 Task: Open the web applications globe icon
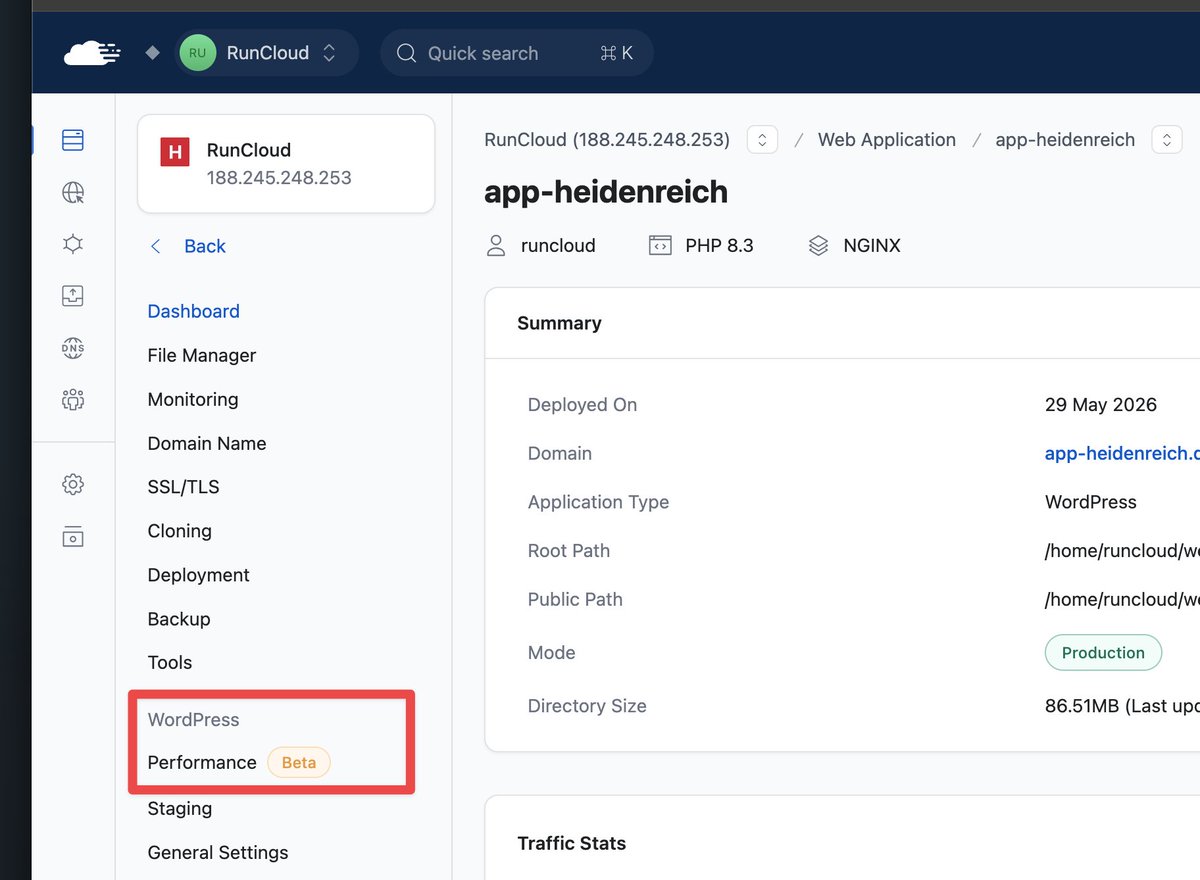click(73, 192)
